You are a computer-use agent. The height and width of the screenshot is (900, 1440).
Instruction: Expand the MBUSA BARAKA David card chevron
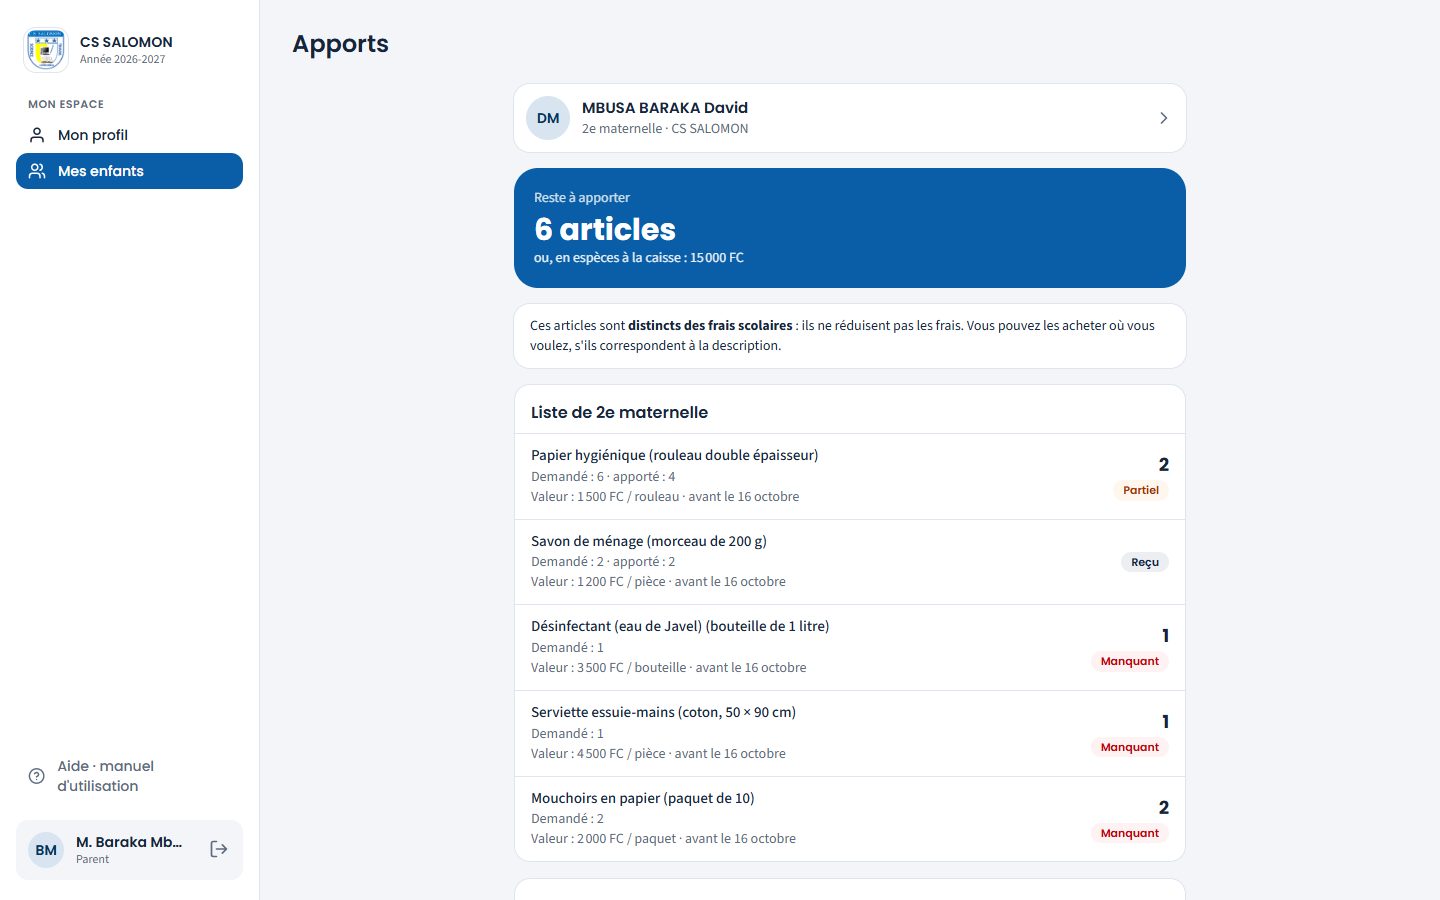(x=1163, y=118)
